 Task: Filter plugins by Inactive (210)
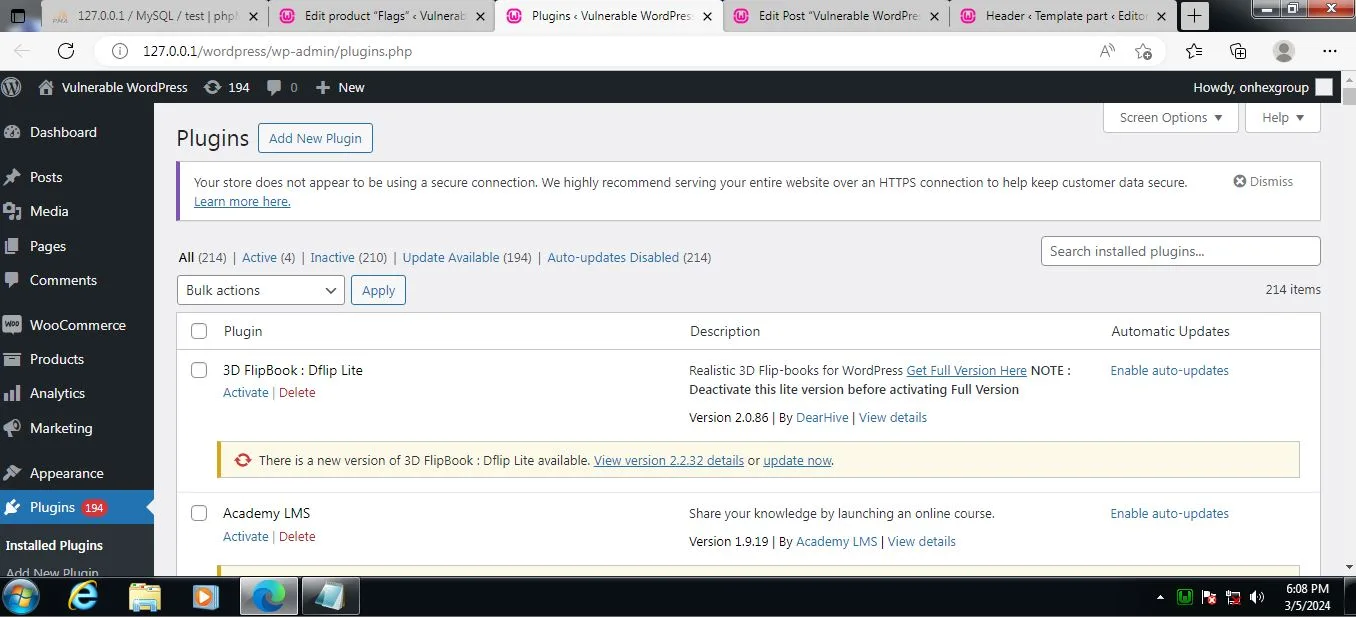pyautogui.click(x=348, y=257)
